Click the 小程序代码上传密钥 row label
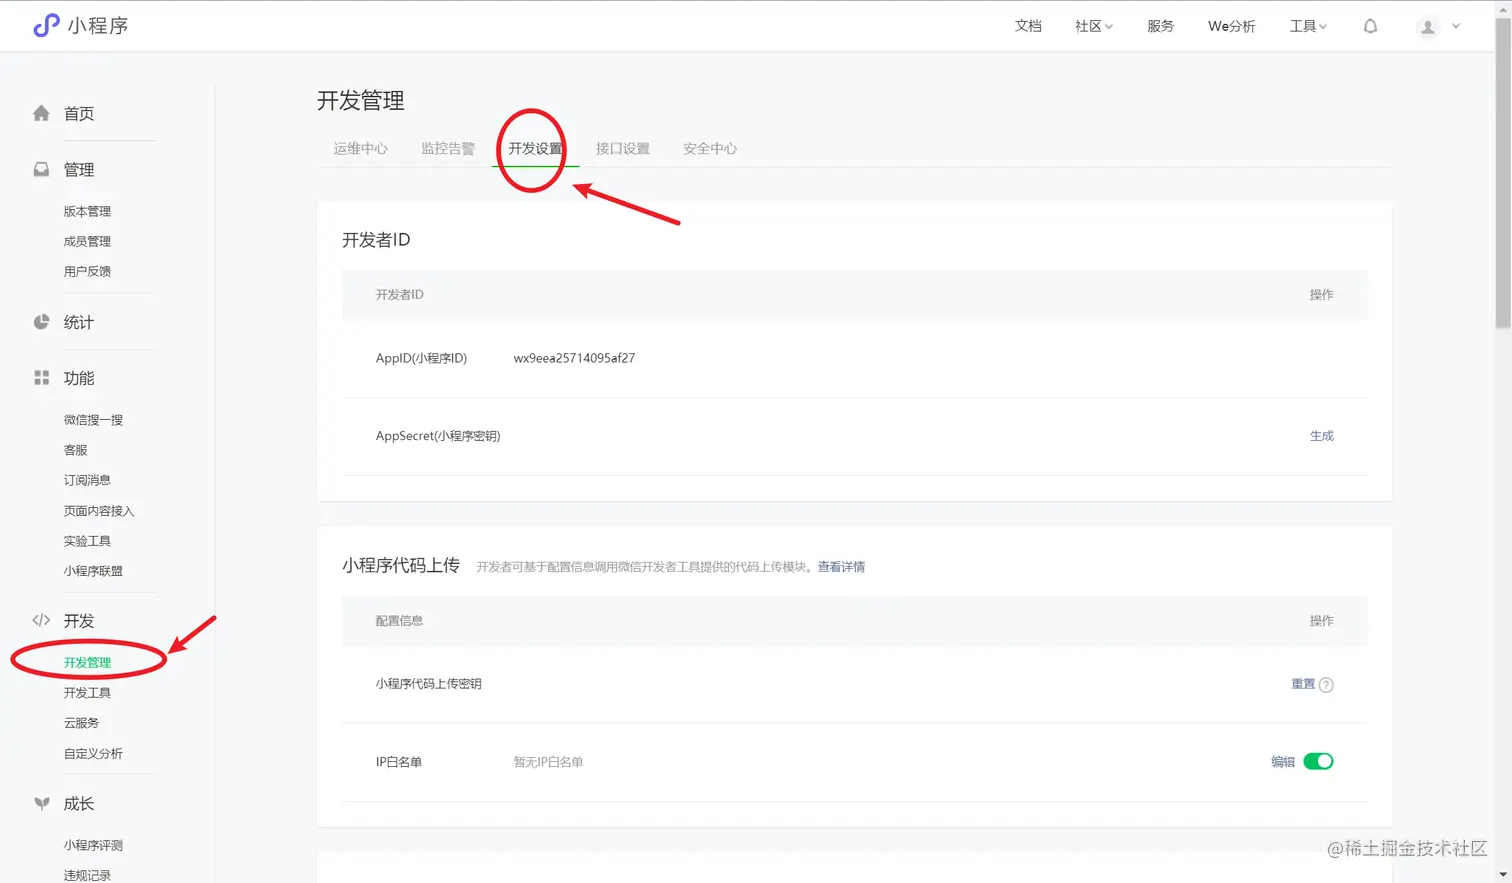This screenshot has width=1512, height=883. [428, 684]
